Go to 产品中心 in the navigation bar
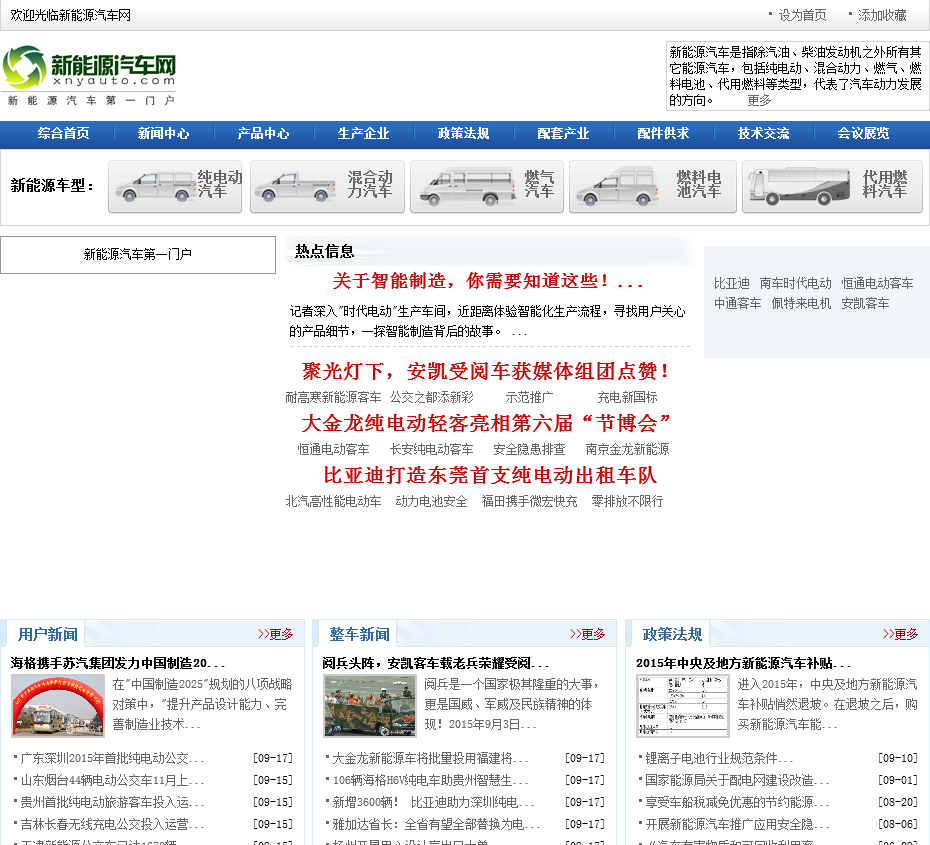Viewport: 930px width, 845px height. pos(263,133)
